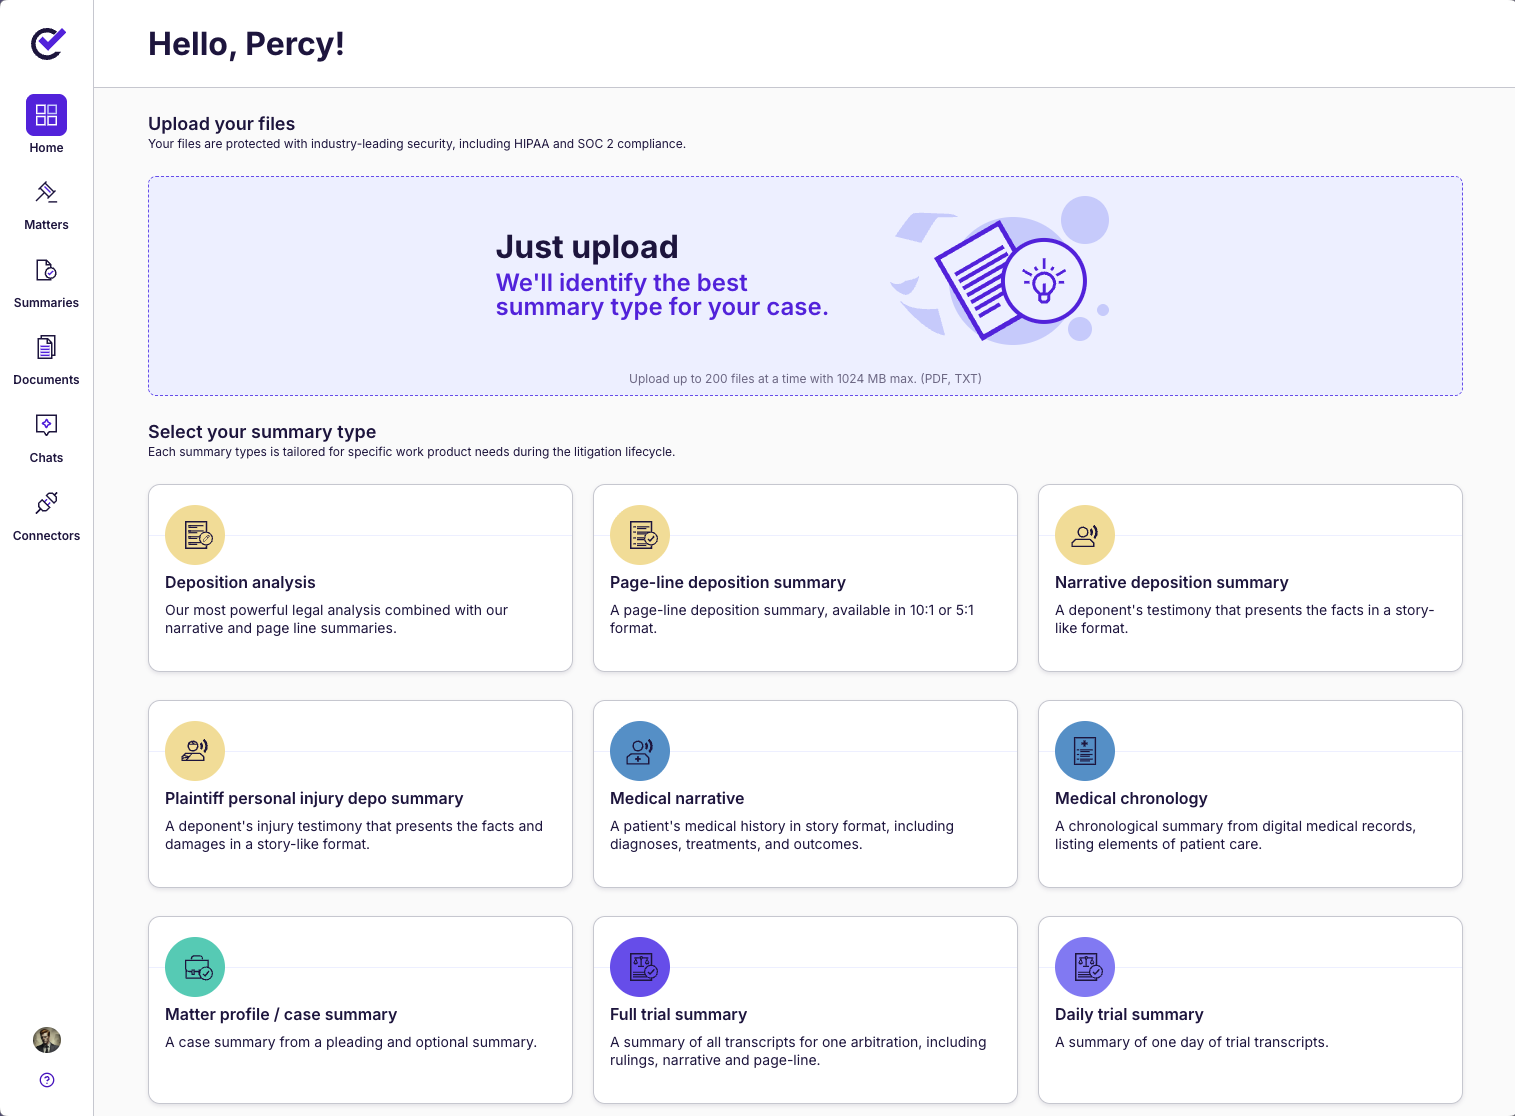
Task: Select Narrative deposition summary card
Action: pyautogui.click(x=1249, y=578)
